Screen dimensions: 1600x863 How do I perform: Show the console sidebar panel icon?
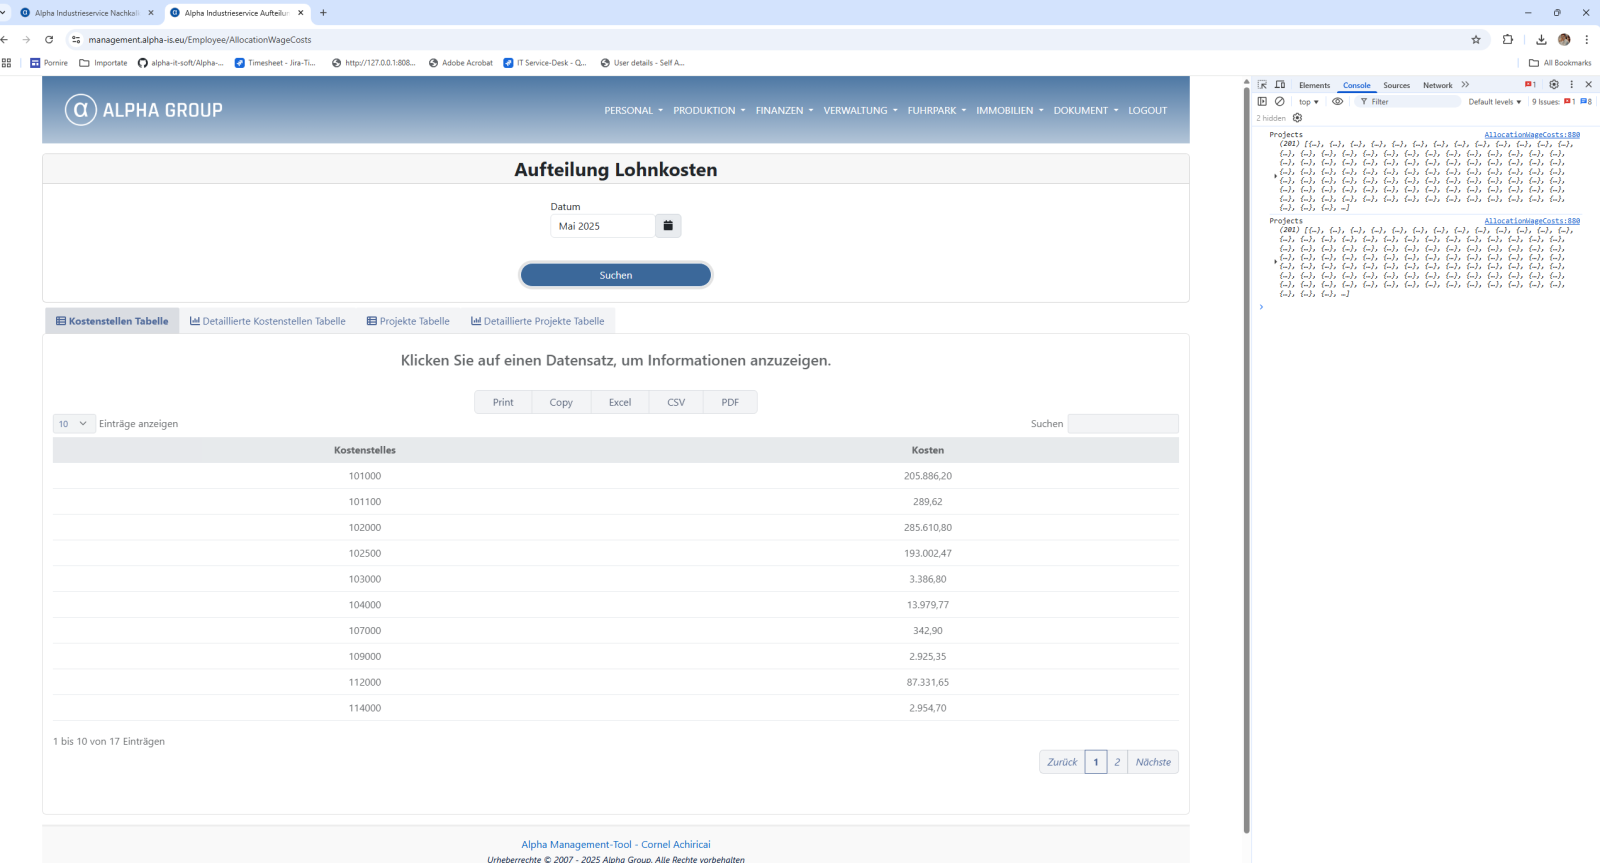tap(1262, 102)
